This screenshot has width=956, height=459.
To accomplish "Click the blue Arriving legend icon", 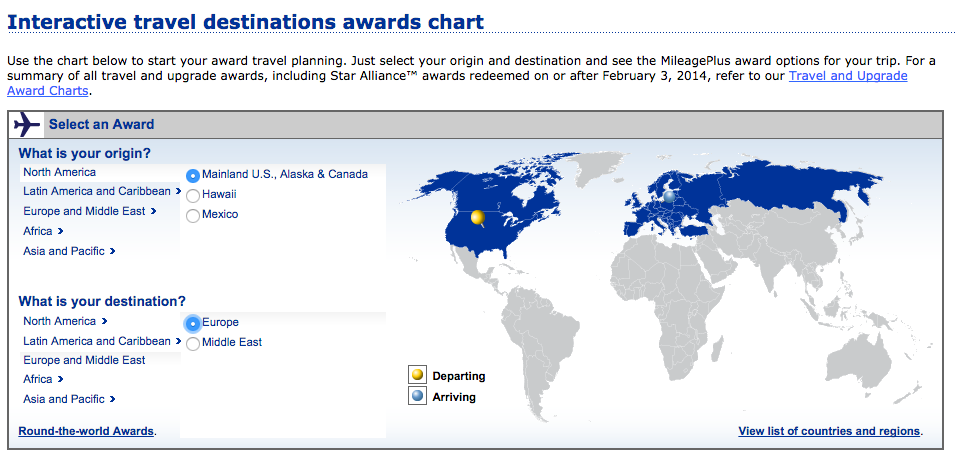I will pyautogui.click(x=417, y=397).
